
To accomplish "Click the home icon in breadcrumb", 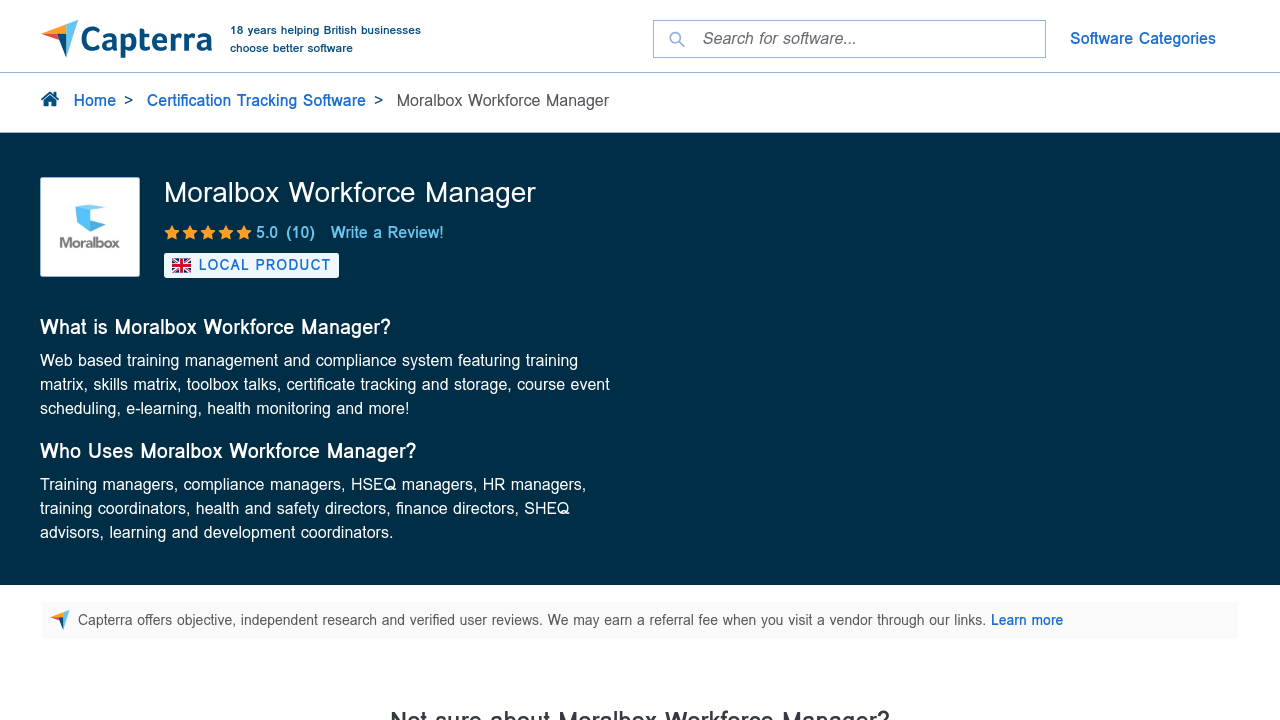I will tap(50, 99).
